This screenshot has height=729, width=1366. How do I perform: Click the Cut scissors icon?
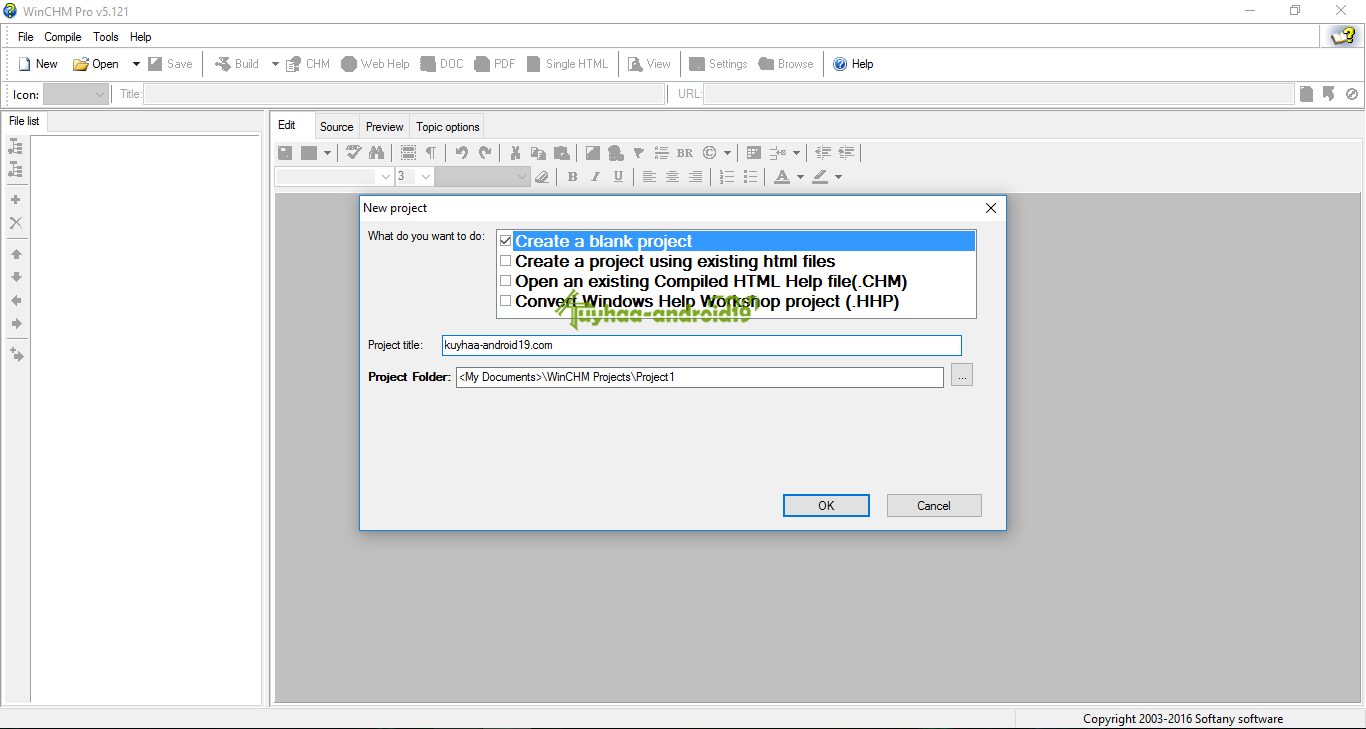[x=515, y=153]
